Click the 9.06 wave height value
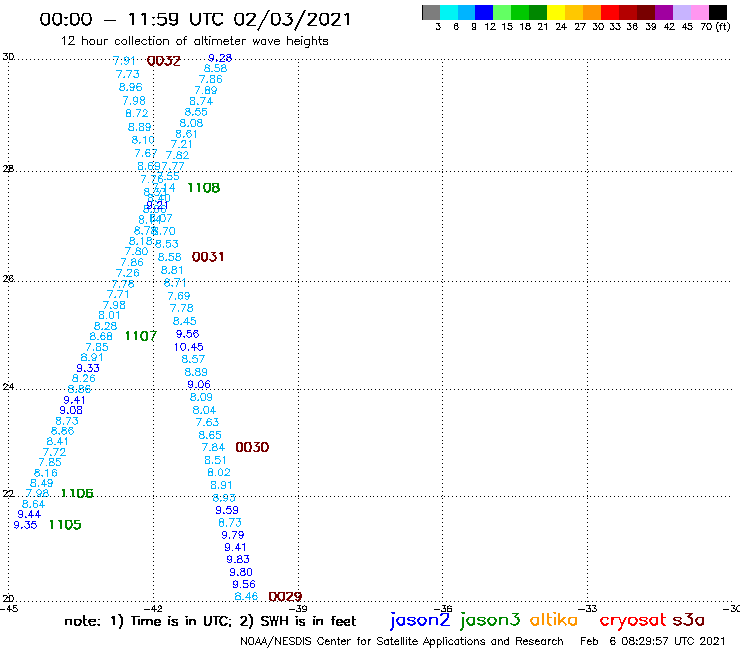Screen dimensions: 740x650 (x=199, y=384)
